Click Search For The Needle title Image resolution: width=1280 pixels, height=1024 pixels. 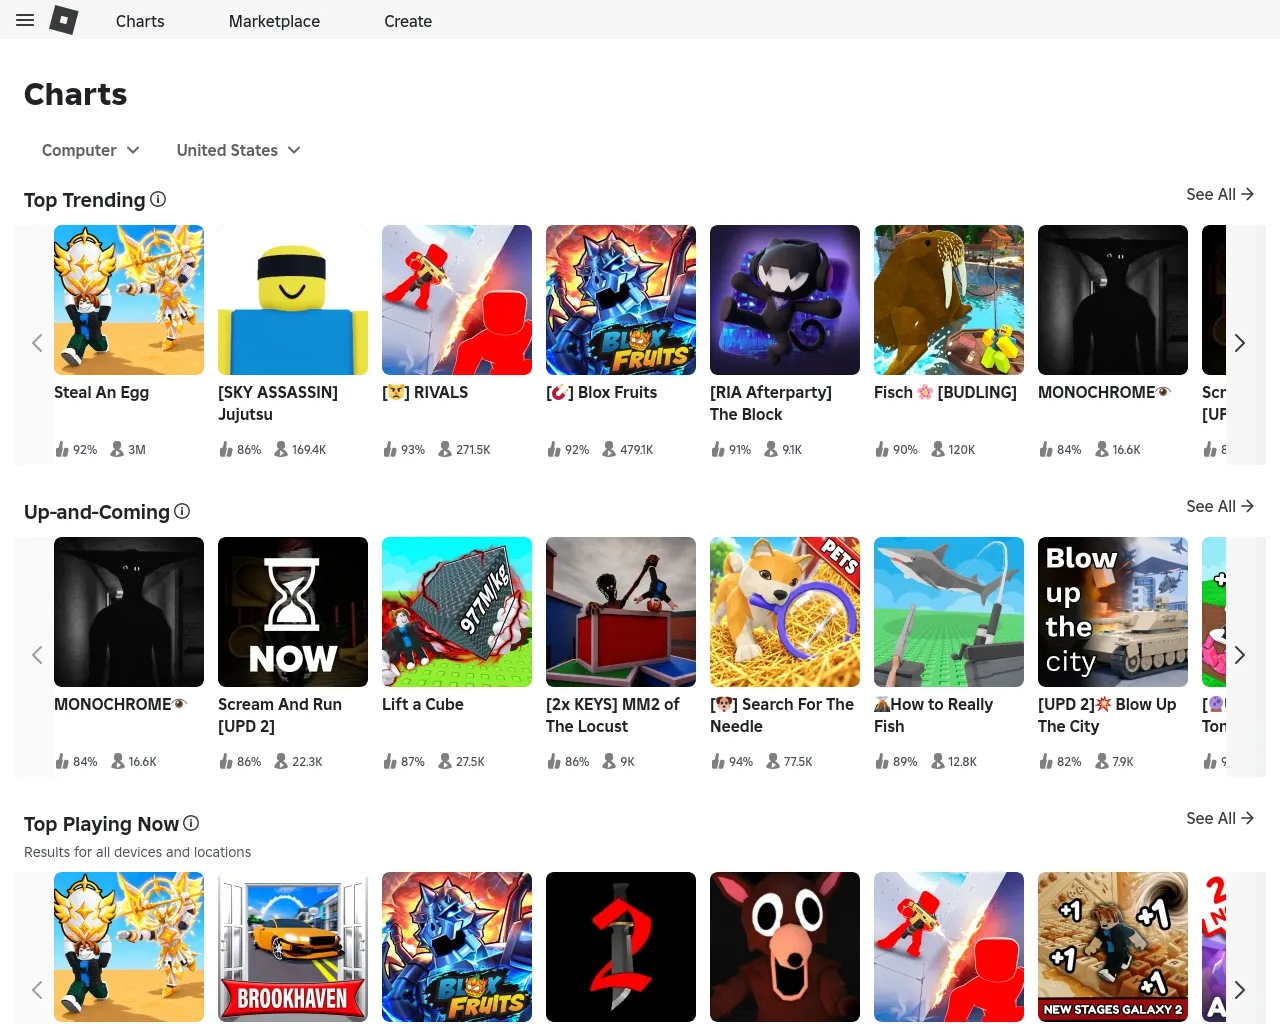point(782,715)
